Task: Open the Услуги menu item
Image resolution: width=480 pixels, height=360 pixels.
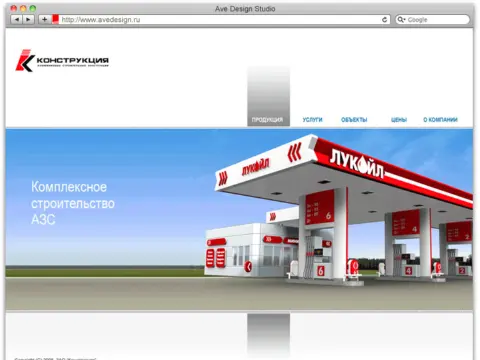Action: coord(312,119)
